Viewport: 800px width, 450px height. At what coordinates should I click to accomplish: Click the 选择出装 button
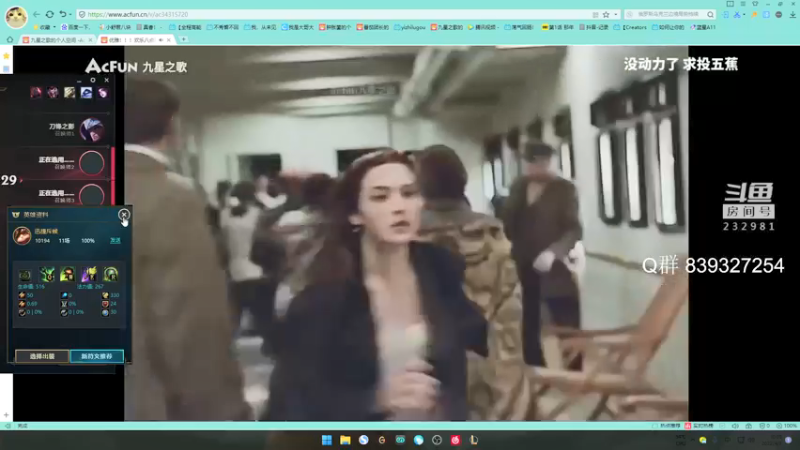[x=42, y=356]
